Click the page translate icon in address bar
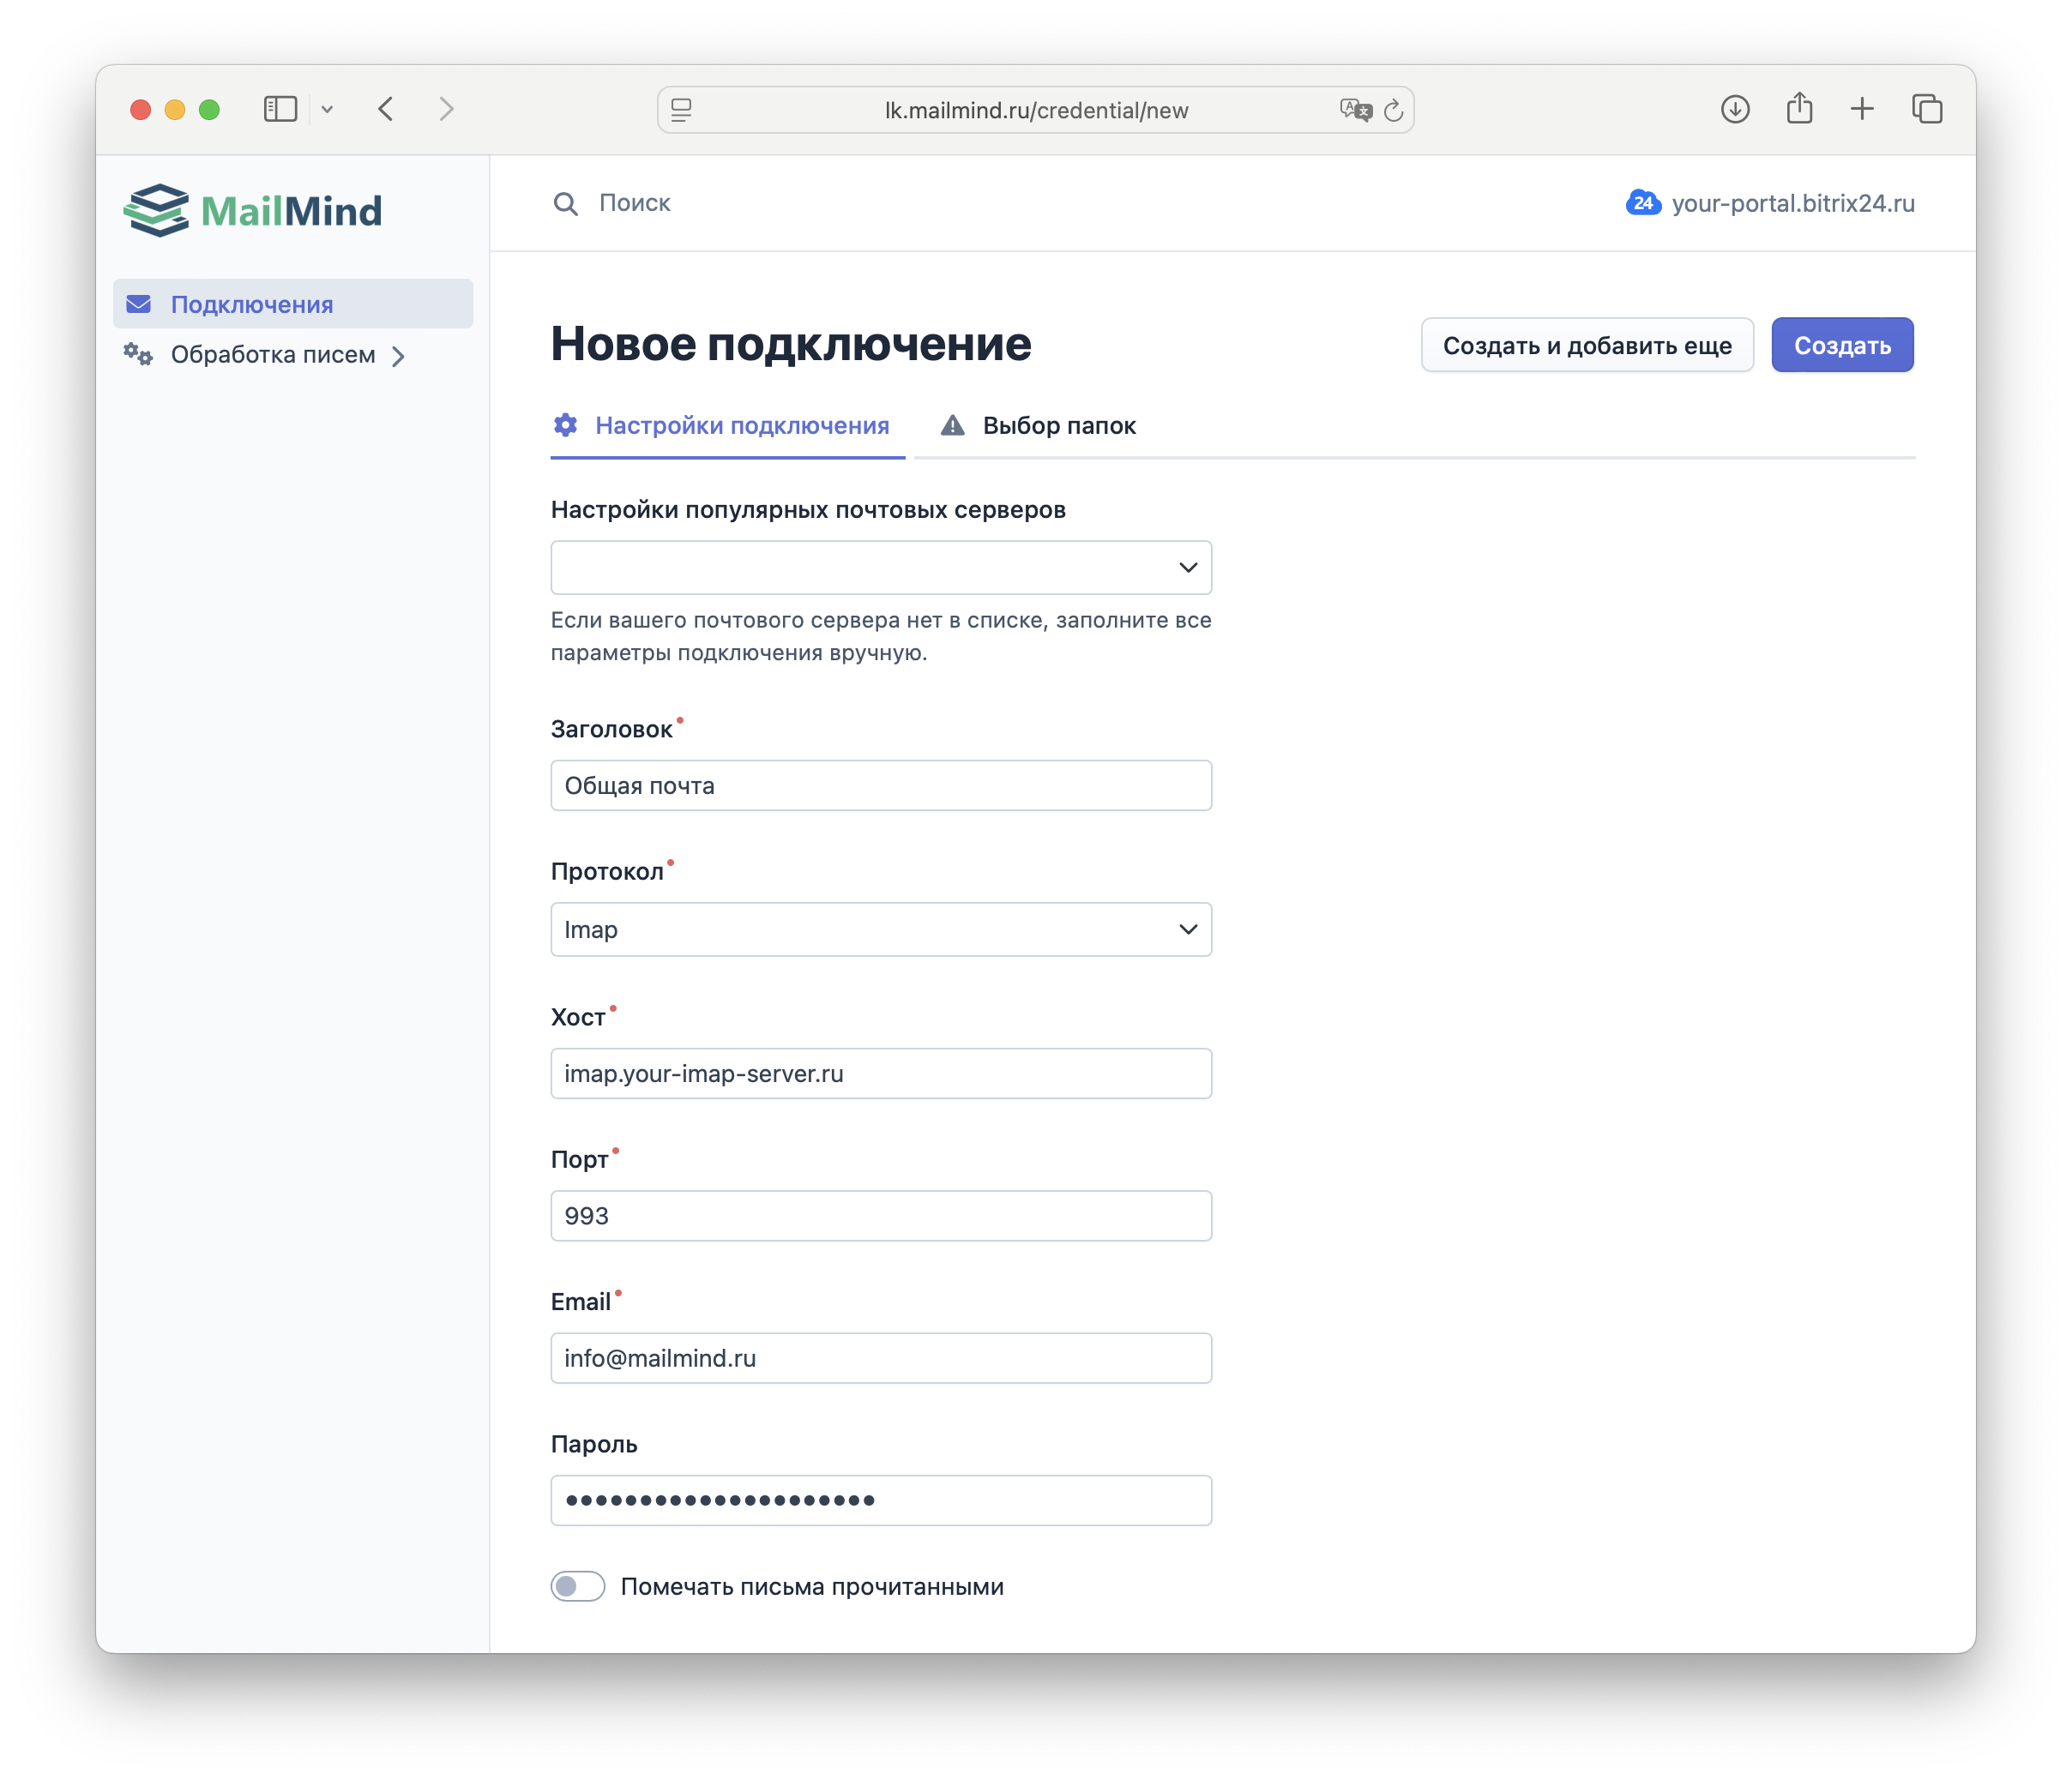Viewport: 2072px width, 1780px height. point(1355,110)
